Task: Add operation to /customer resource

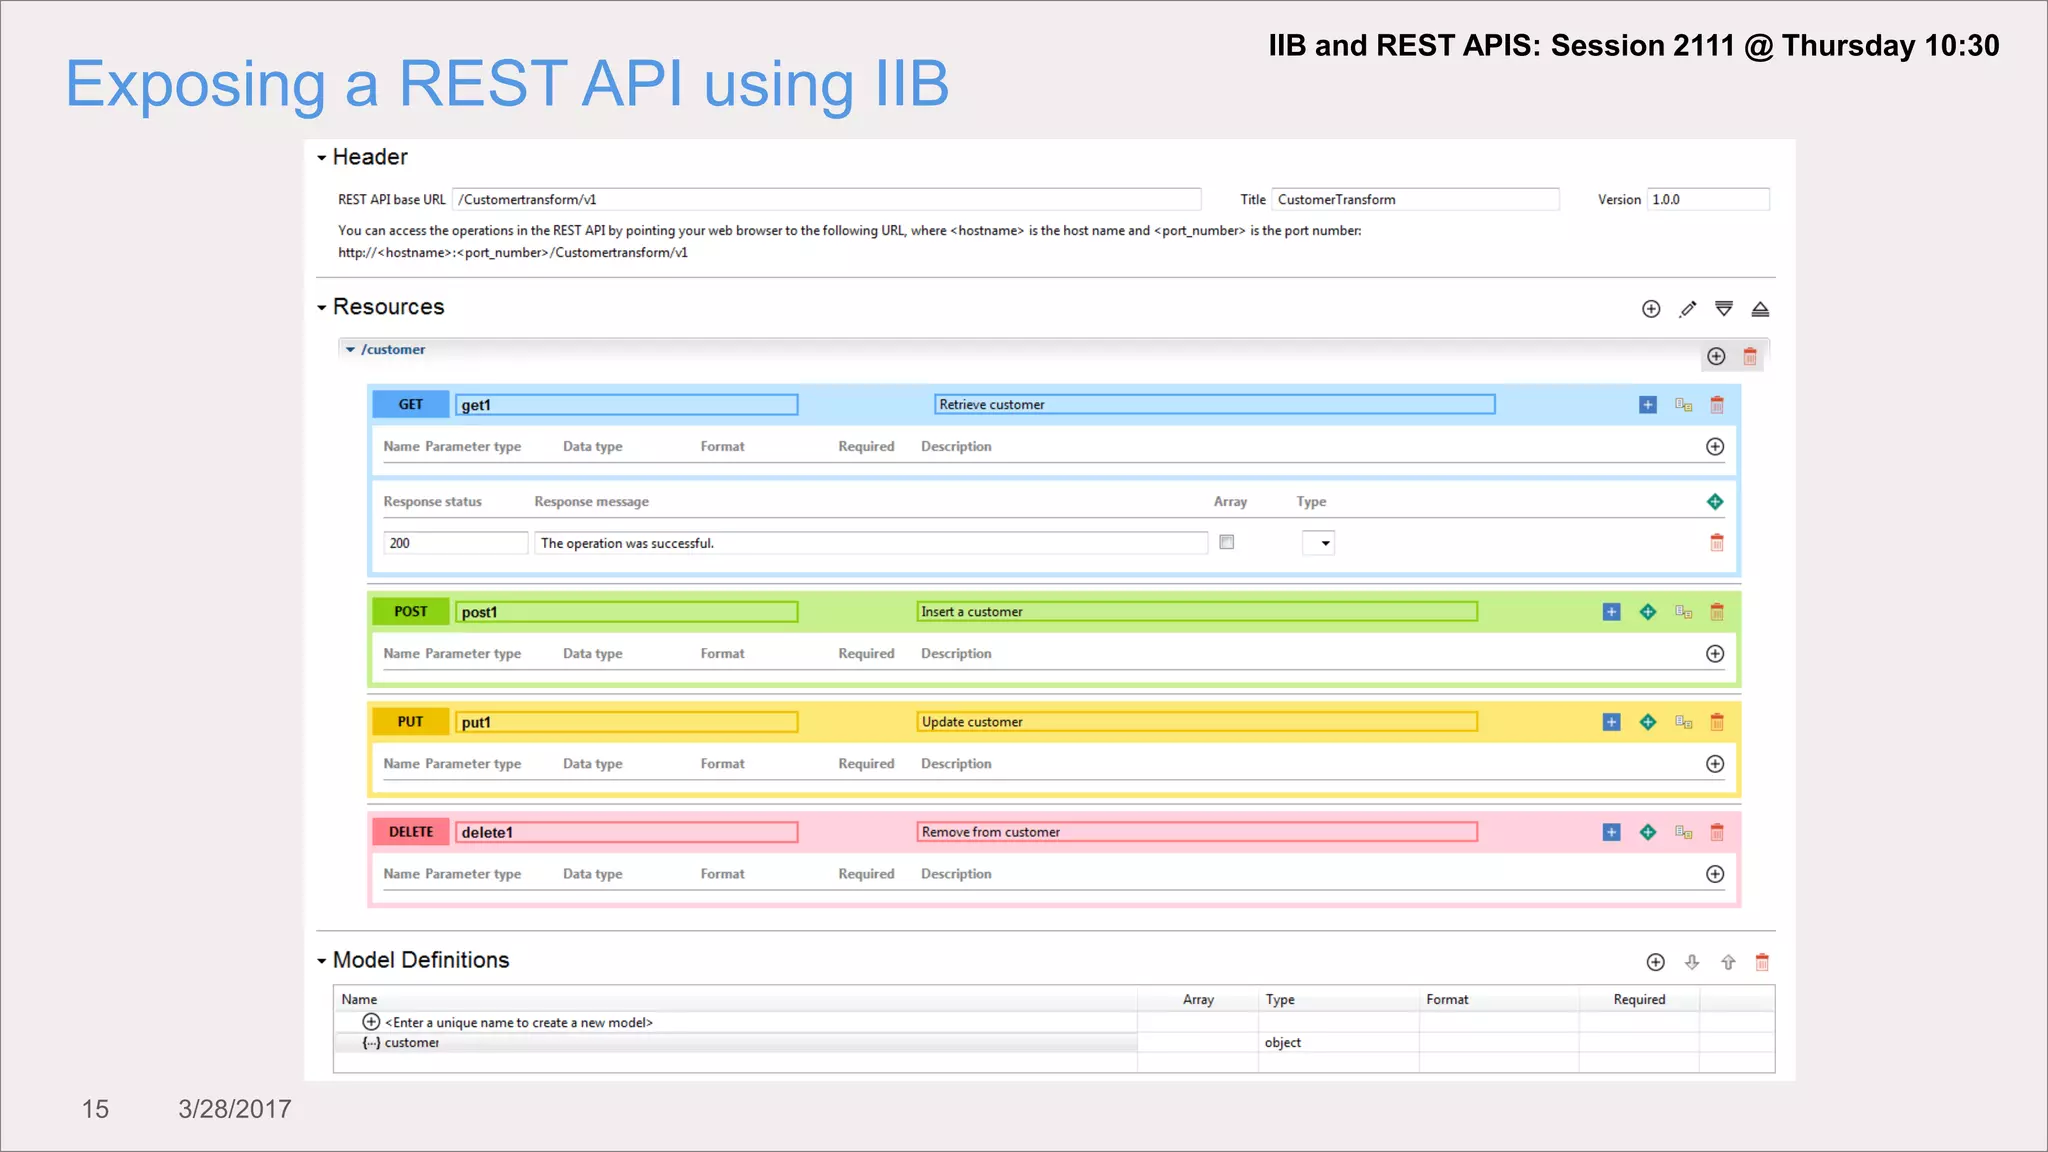Action: pyautogui.click(x=1716, y=356)
